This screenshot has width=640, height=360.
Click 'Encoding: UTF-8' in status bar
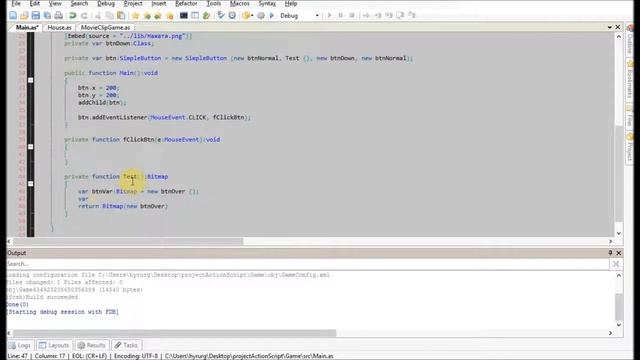pos(136,356)
